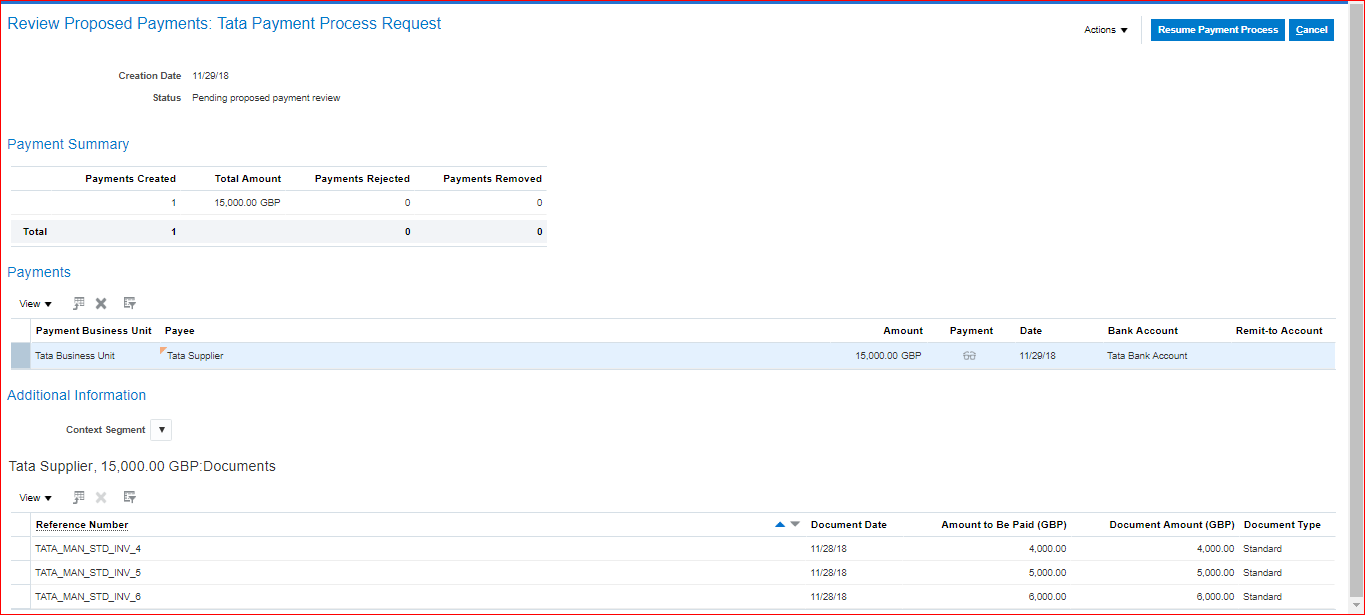Sort Reference Number descending with down arrow
The image size is (1365, 615).
795,524
